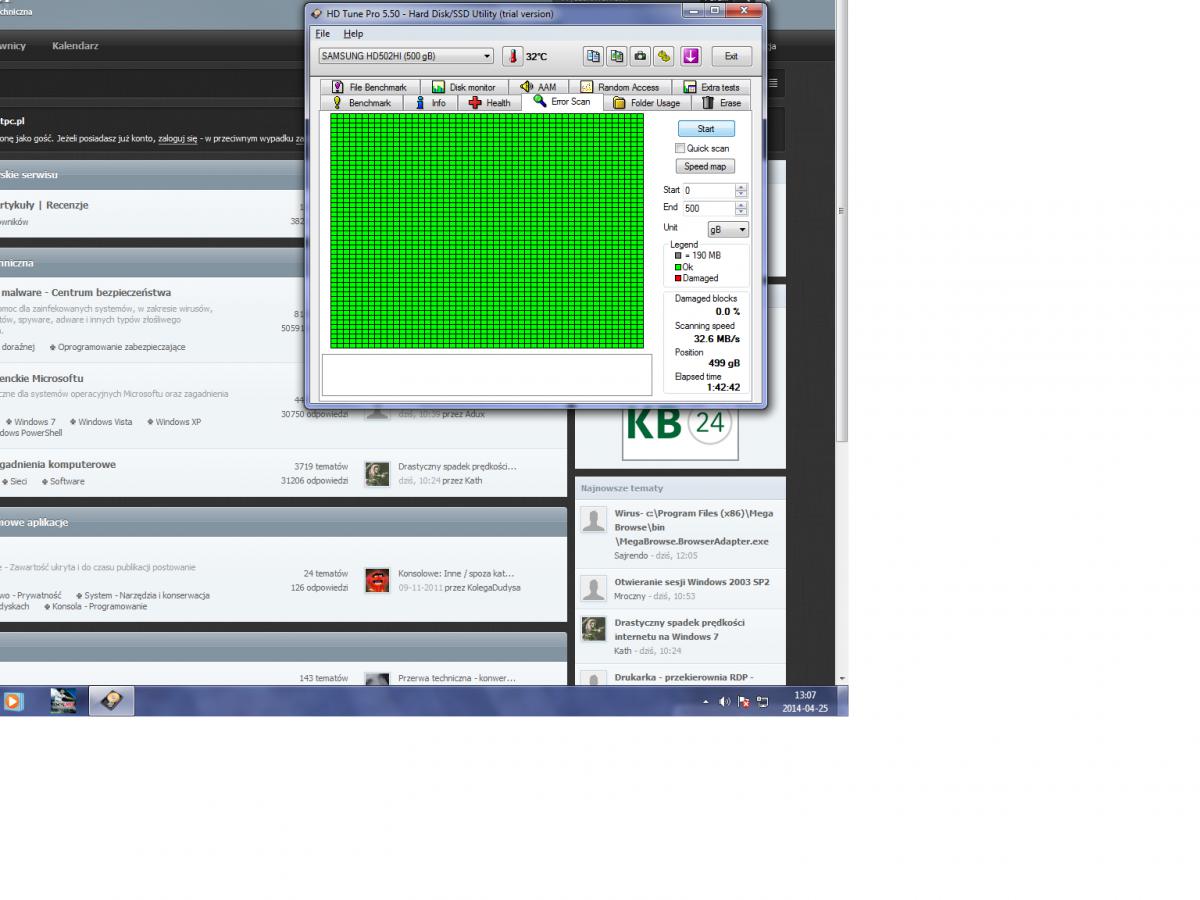Click the Exit button in HD Tune
This screenshot has width=1200, height=900.
[x=731, y=56]
